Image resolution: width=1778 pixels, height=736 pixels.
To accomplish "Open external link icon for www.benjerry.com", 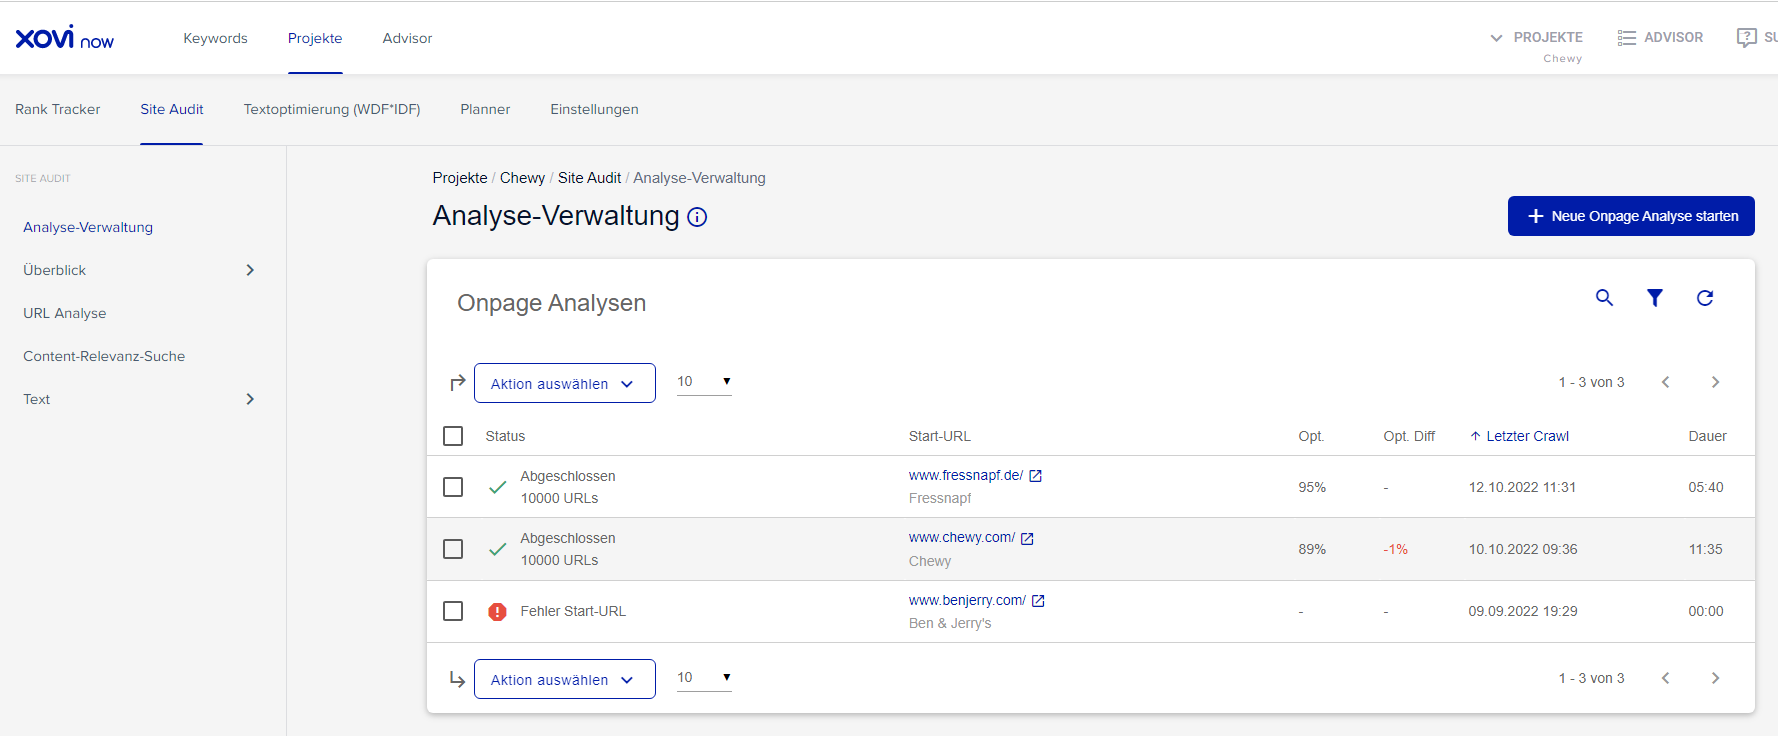I will click(x=1038, y=601).
